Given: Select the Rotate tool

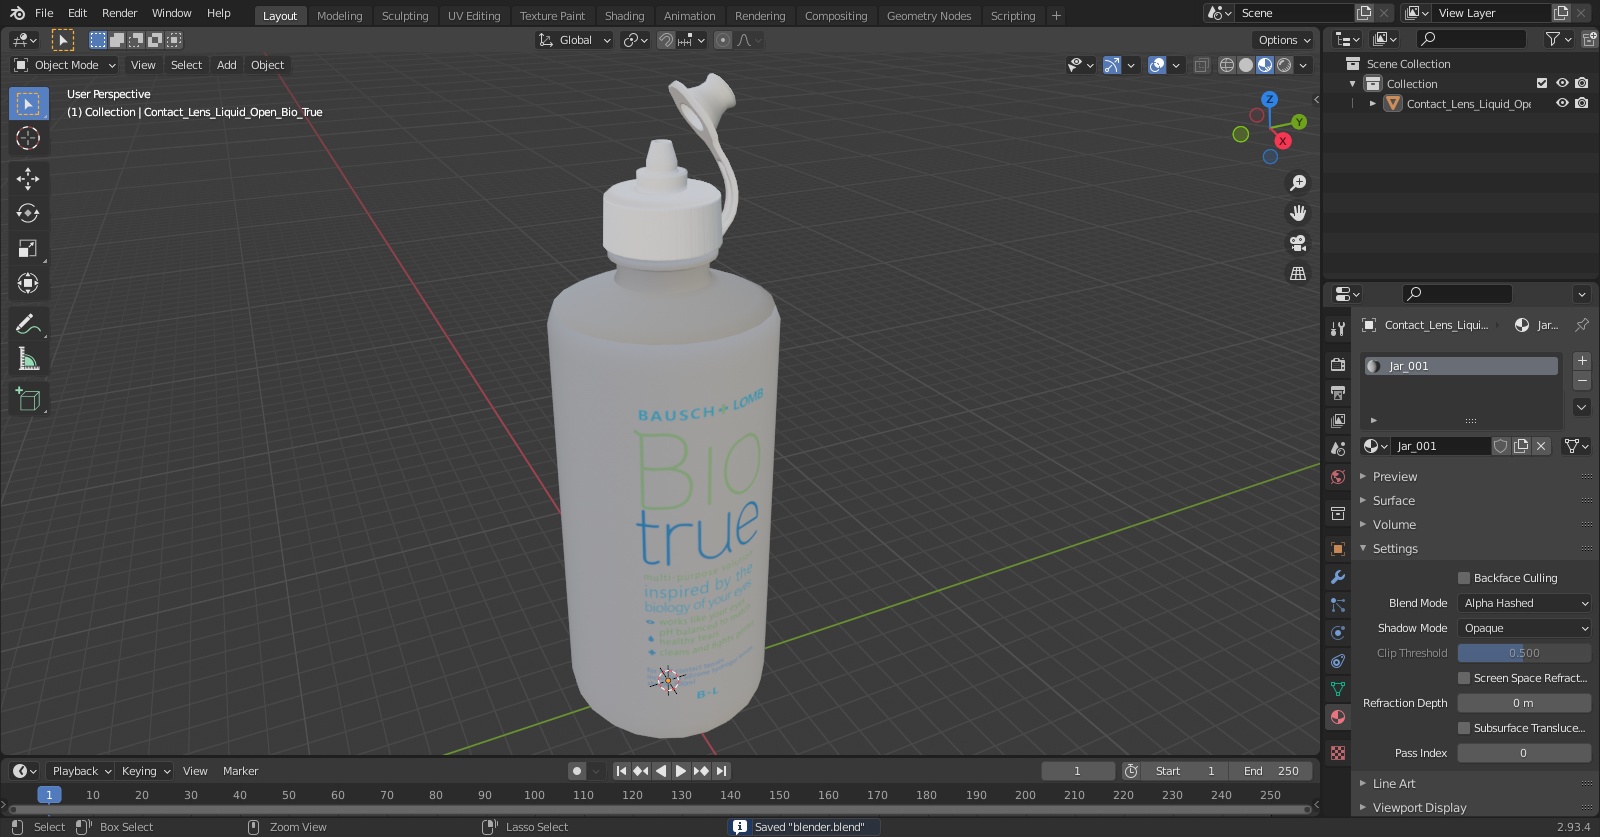Looking at the screenshot, I should pyautogui.click(x=28, y=213).
